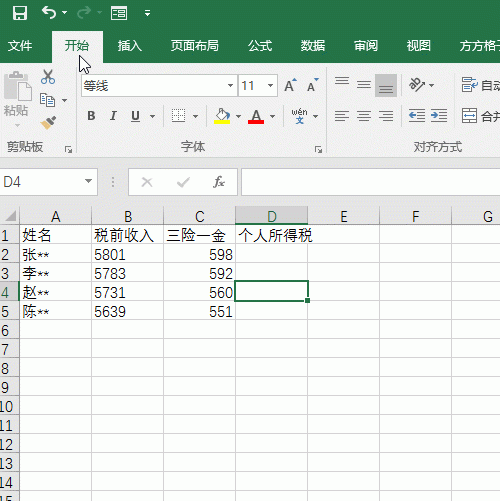500x501 pixels.
Task: Click the text Orientation icon
Action: point(417,85)
